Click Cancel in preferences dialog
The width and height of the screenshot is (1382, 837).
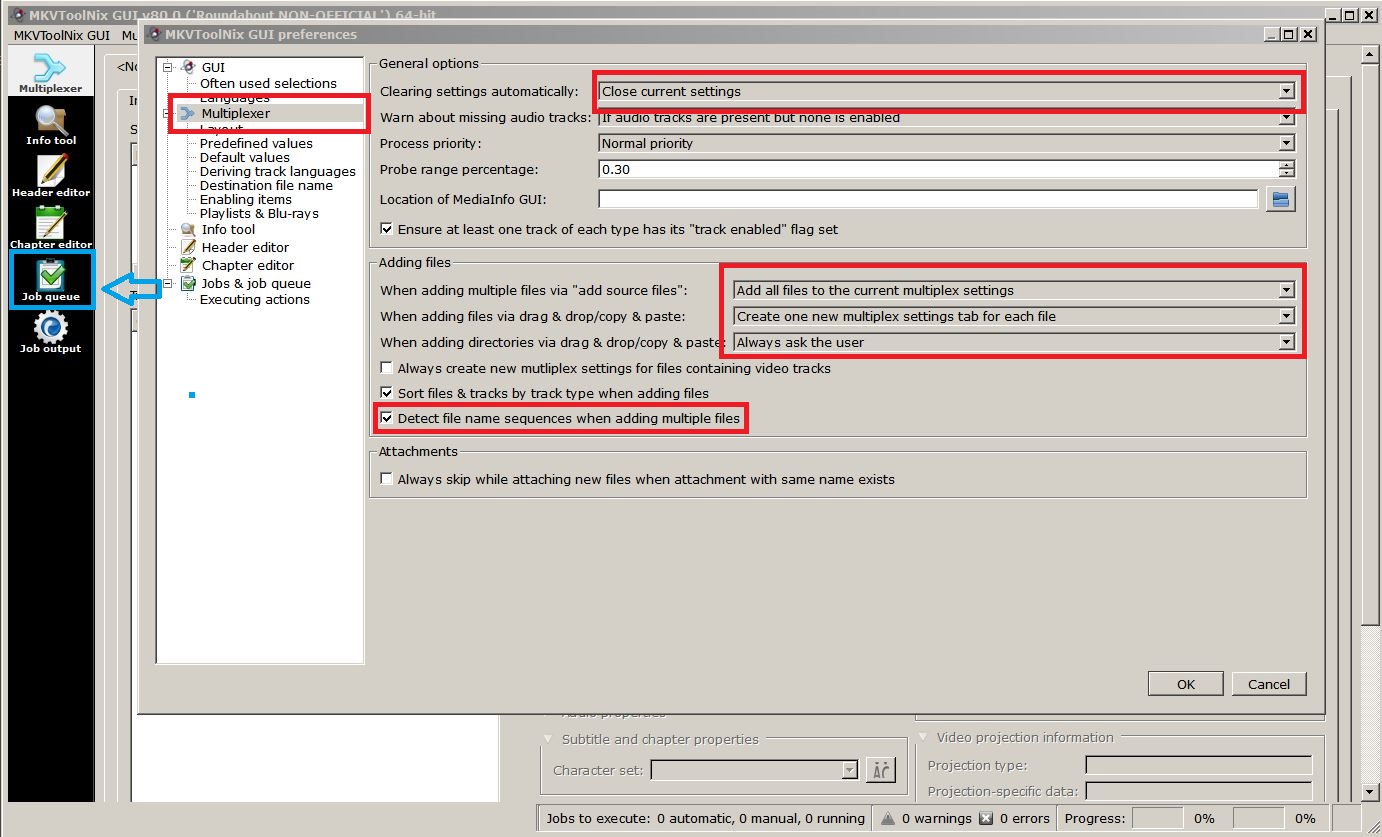click(1269, 684)
